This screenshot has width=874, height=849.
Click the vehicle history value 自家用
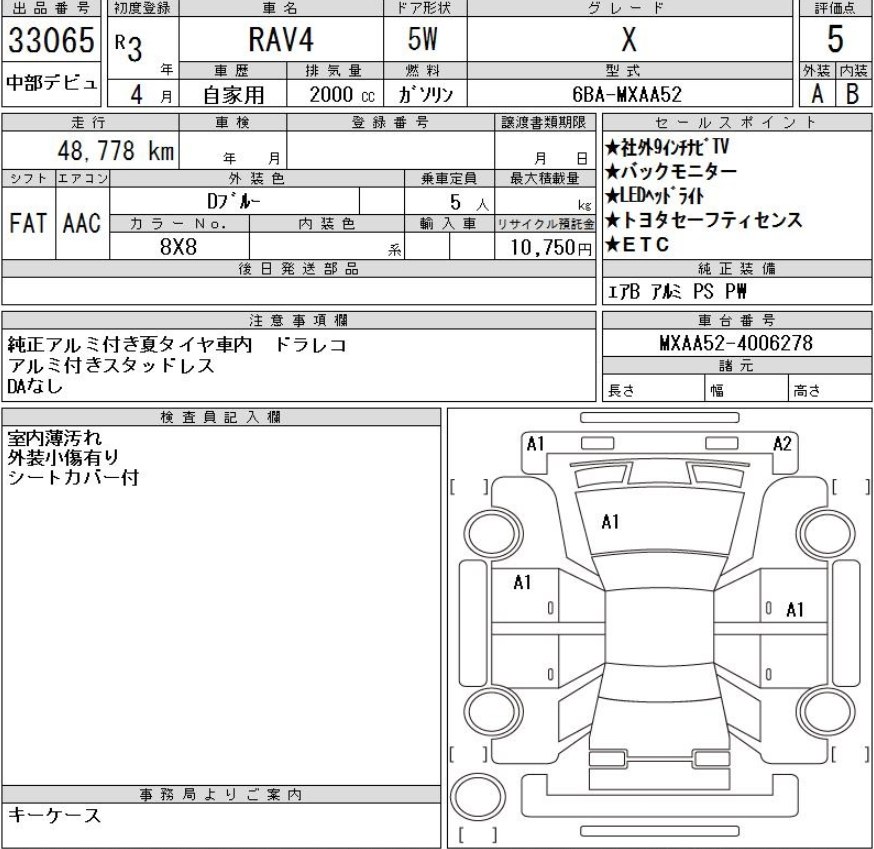pyautogui.click(x=233, y=95)
